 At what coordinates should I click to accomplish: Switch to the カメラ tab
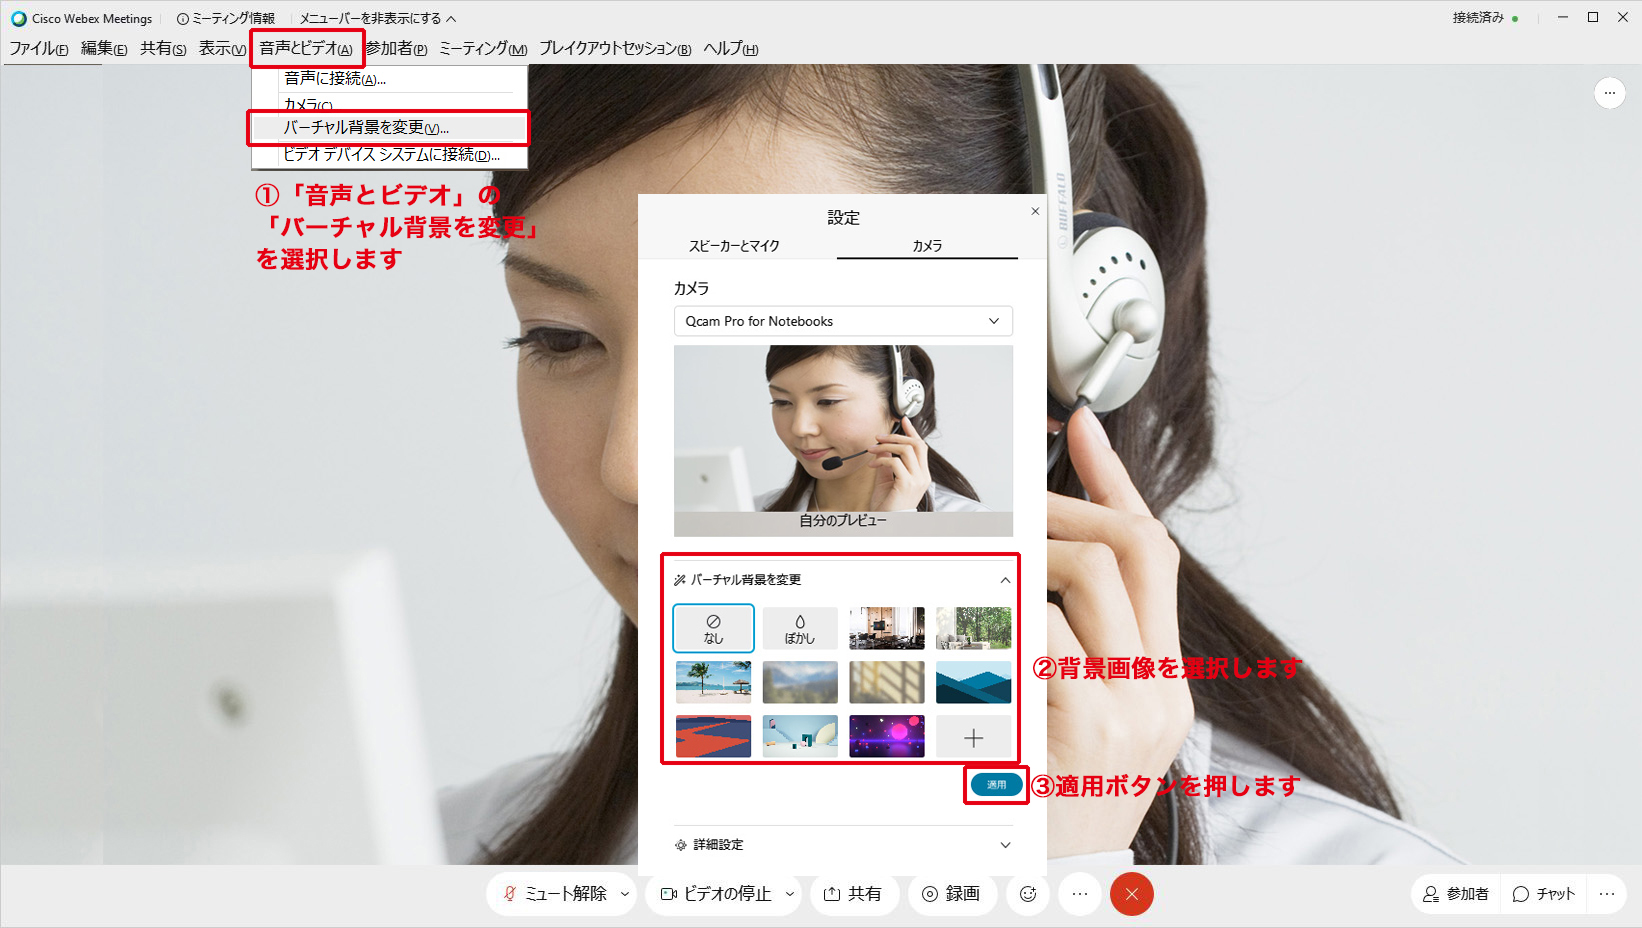pyautogui.click(x=927, y=246)
